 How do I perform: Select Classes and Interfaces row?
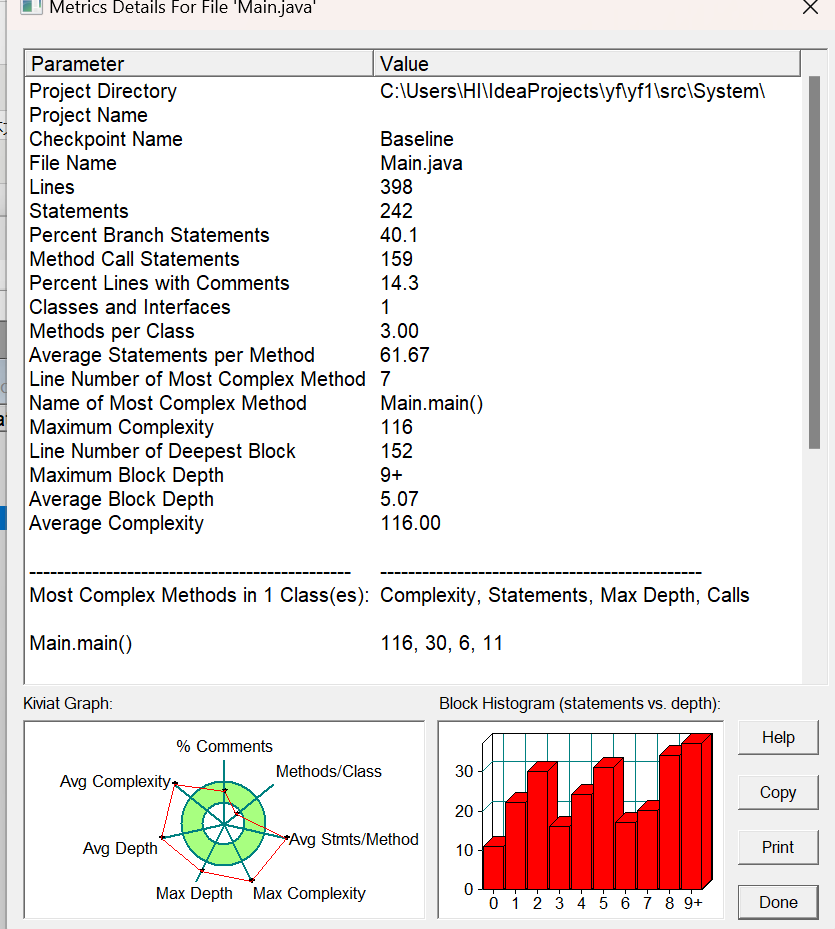click(x=412, y=307)
